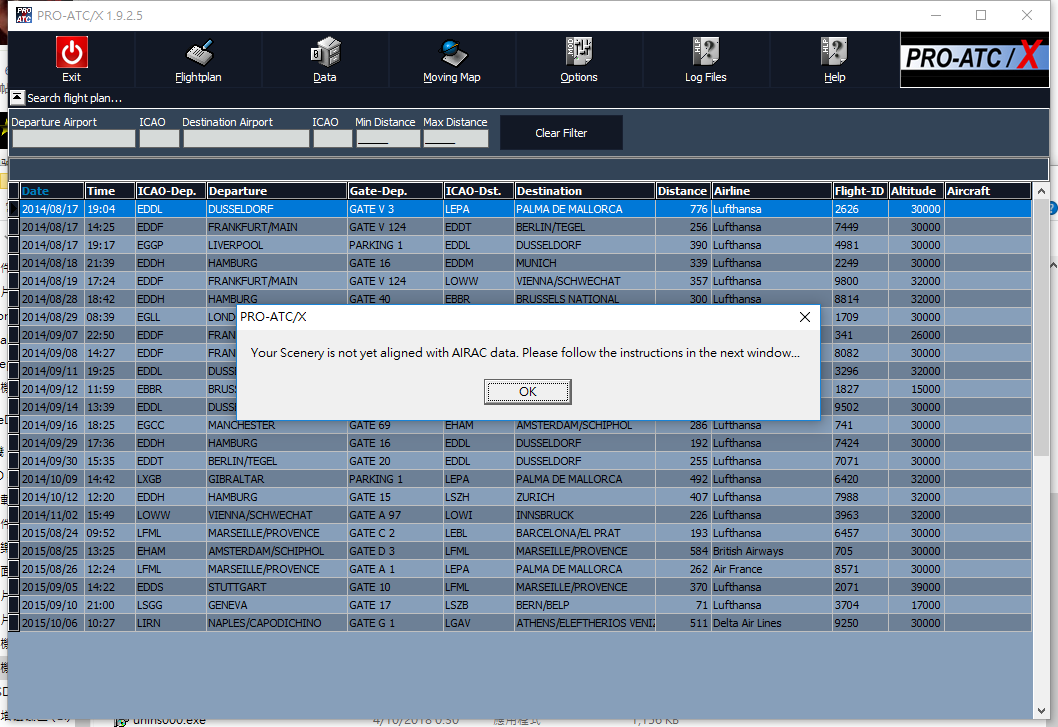Image resolution: width=1058 pixels, height=727 pixels.
Task: Close the PRO-ATC/X message dialog
Action: point(804,317)
